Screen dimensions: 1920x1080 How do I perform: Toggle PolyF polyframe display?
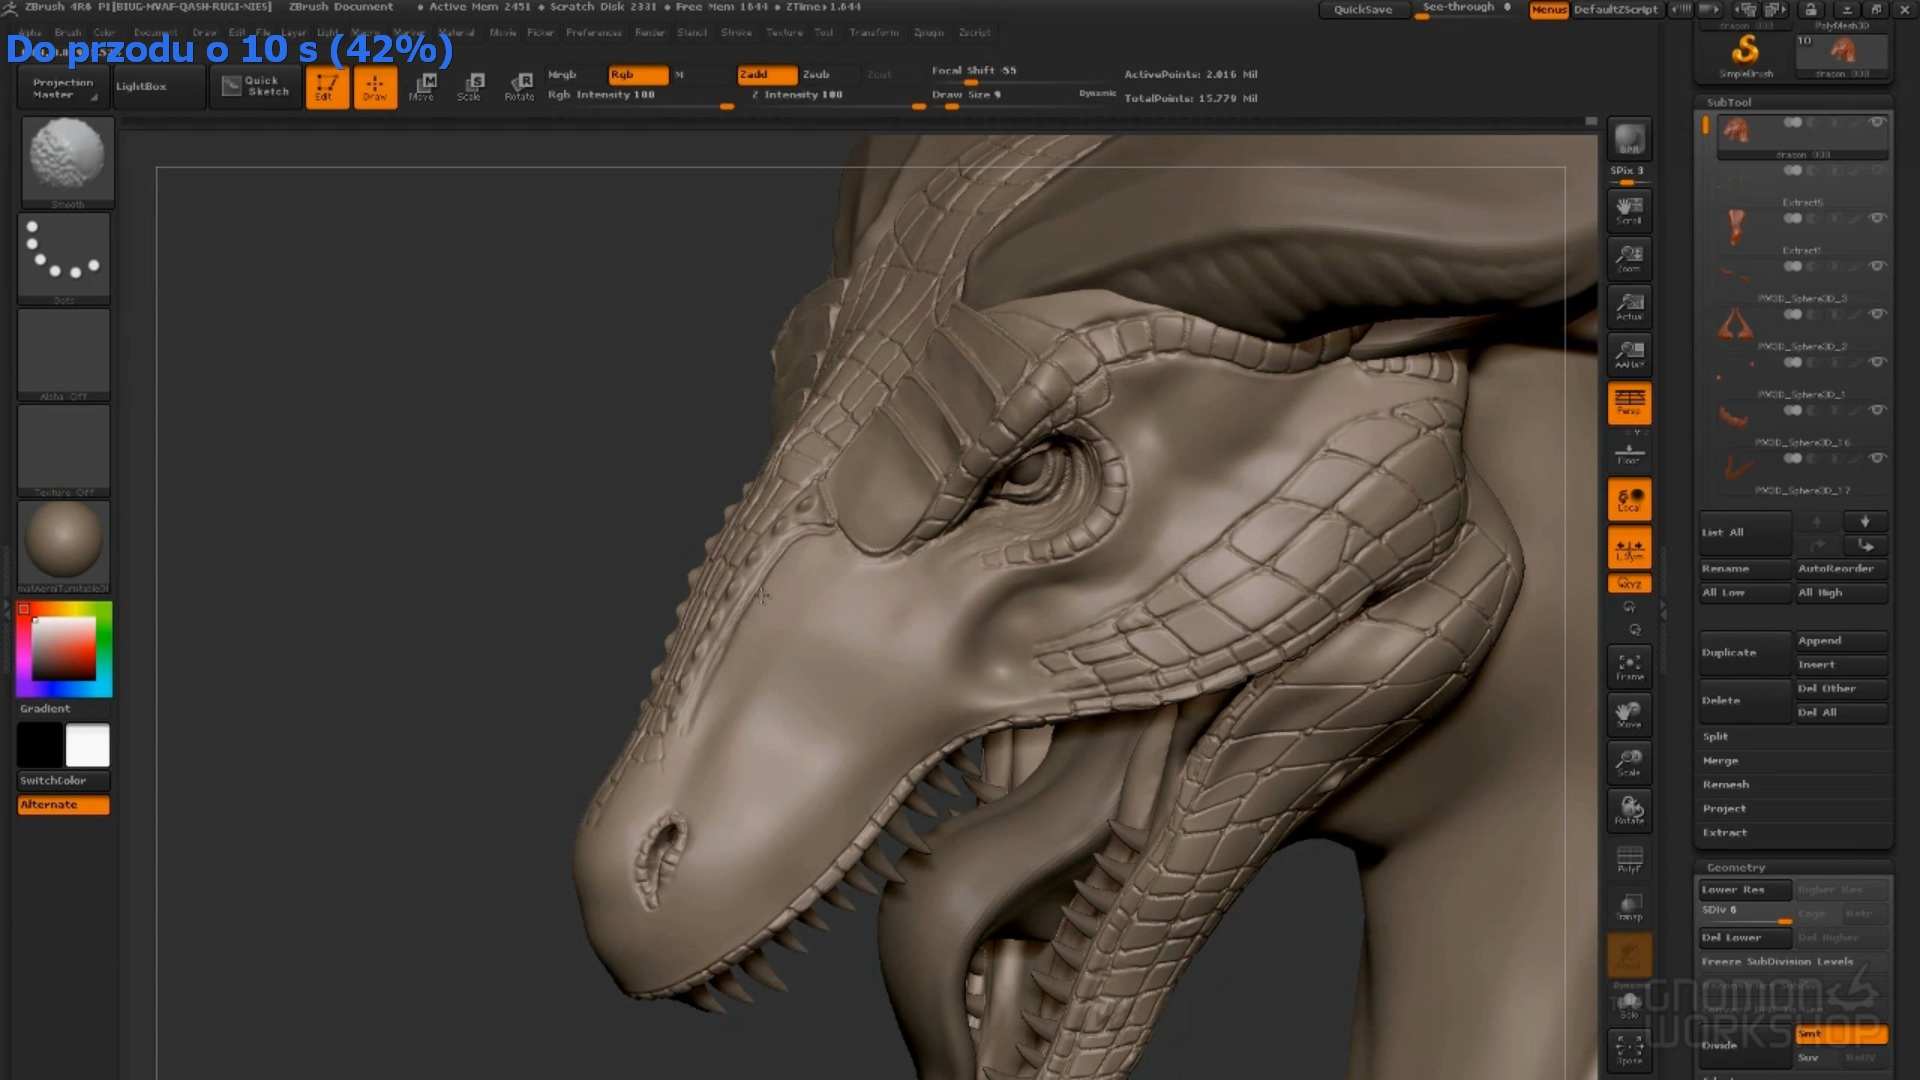(1629, 859)
